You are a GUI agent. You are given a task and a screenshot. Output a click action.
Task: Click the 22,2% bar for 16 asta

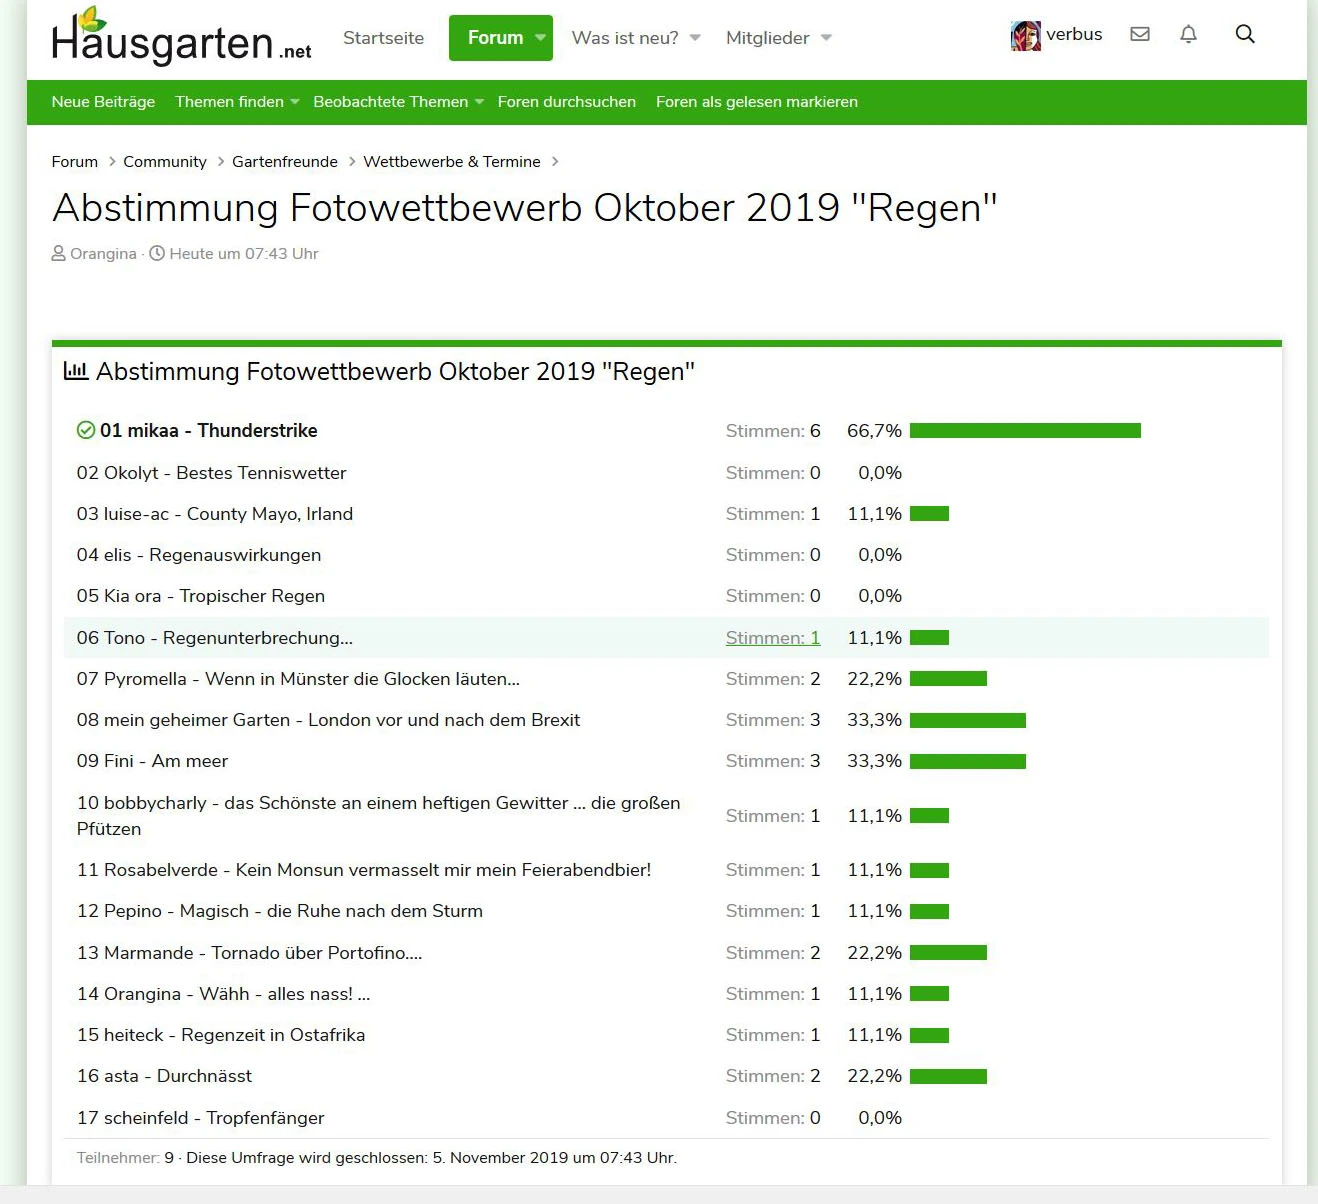click(x=948, y=1077)
